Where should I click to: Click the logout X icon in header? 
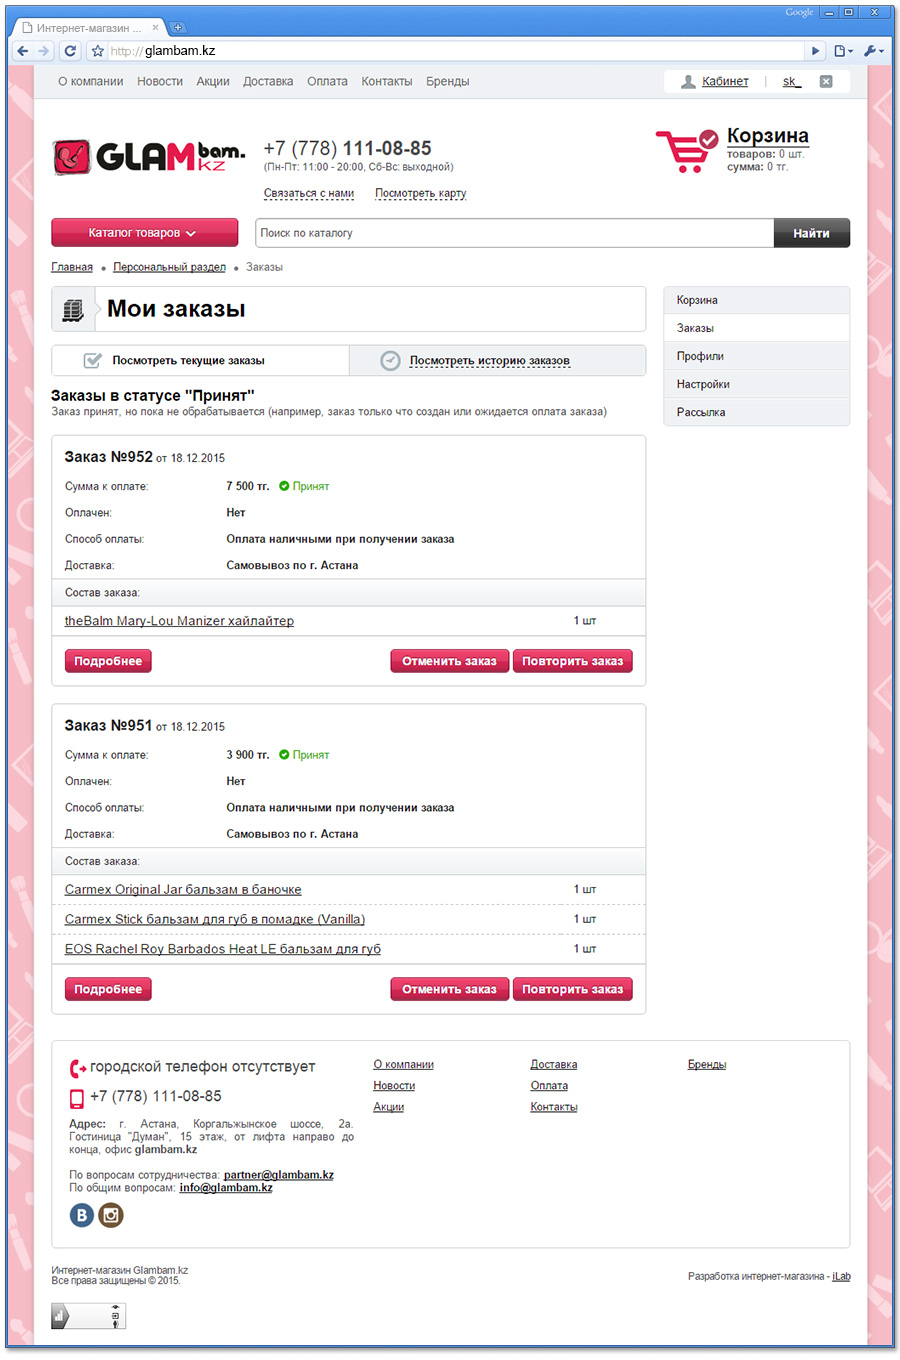point(826,82)
